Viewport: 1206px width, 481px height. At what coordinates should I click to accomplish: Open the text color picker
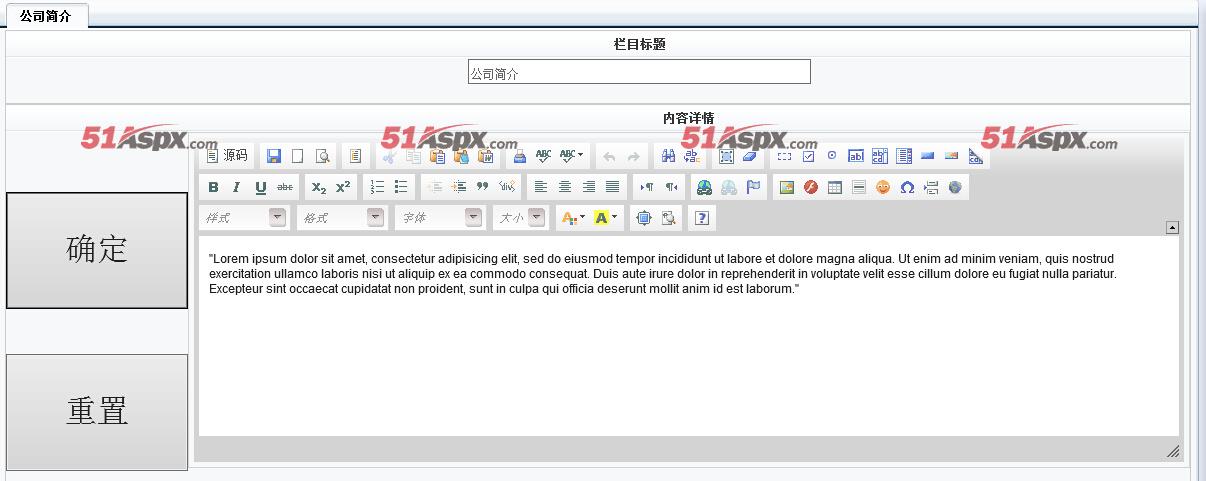[x=573, y=217]
